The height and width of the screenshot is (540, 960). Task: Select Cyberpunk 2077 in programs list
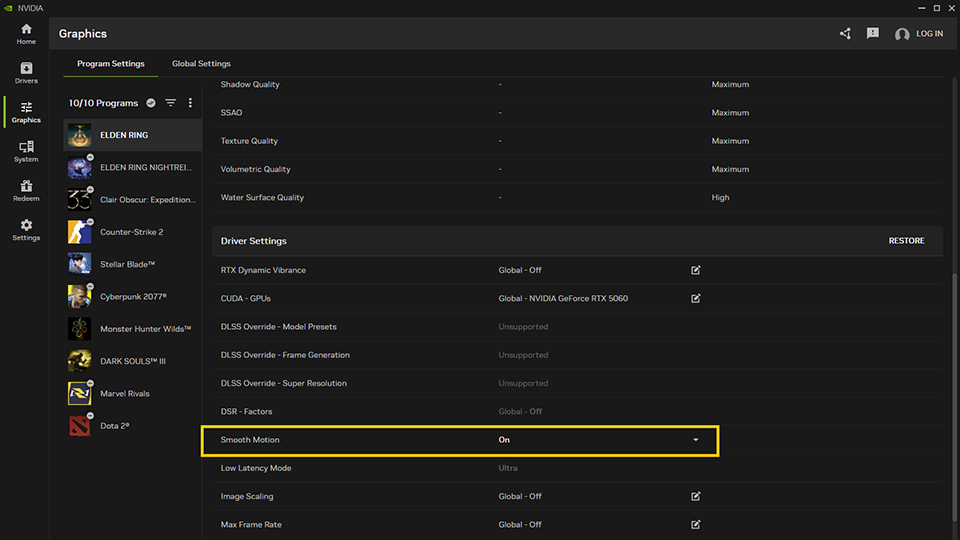pyautogui.click(x=132, y=297)
